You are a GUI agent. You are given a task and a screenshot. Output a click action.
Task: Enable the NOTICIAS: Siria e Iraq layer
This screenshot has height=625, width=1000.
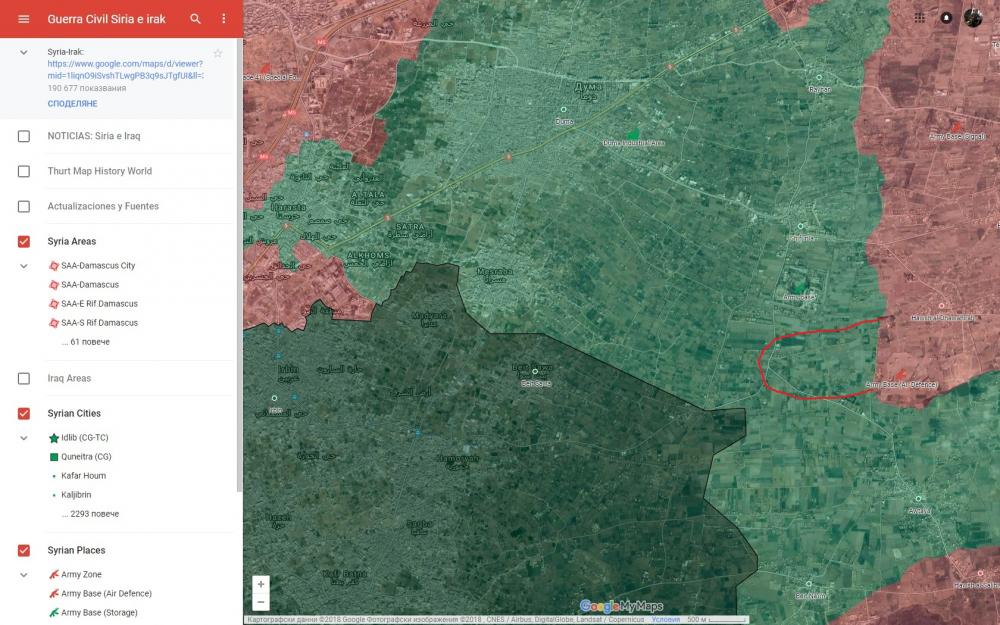(x=24, y=136)
